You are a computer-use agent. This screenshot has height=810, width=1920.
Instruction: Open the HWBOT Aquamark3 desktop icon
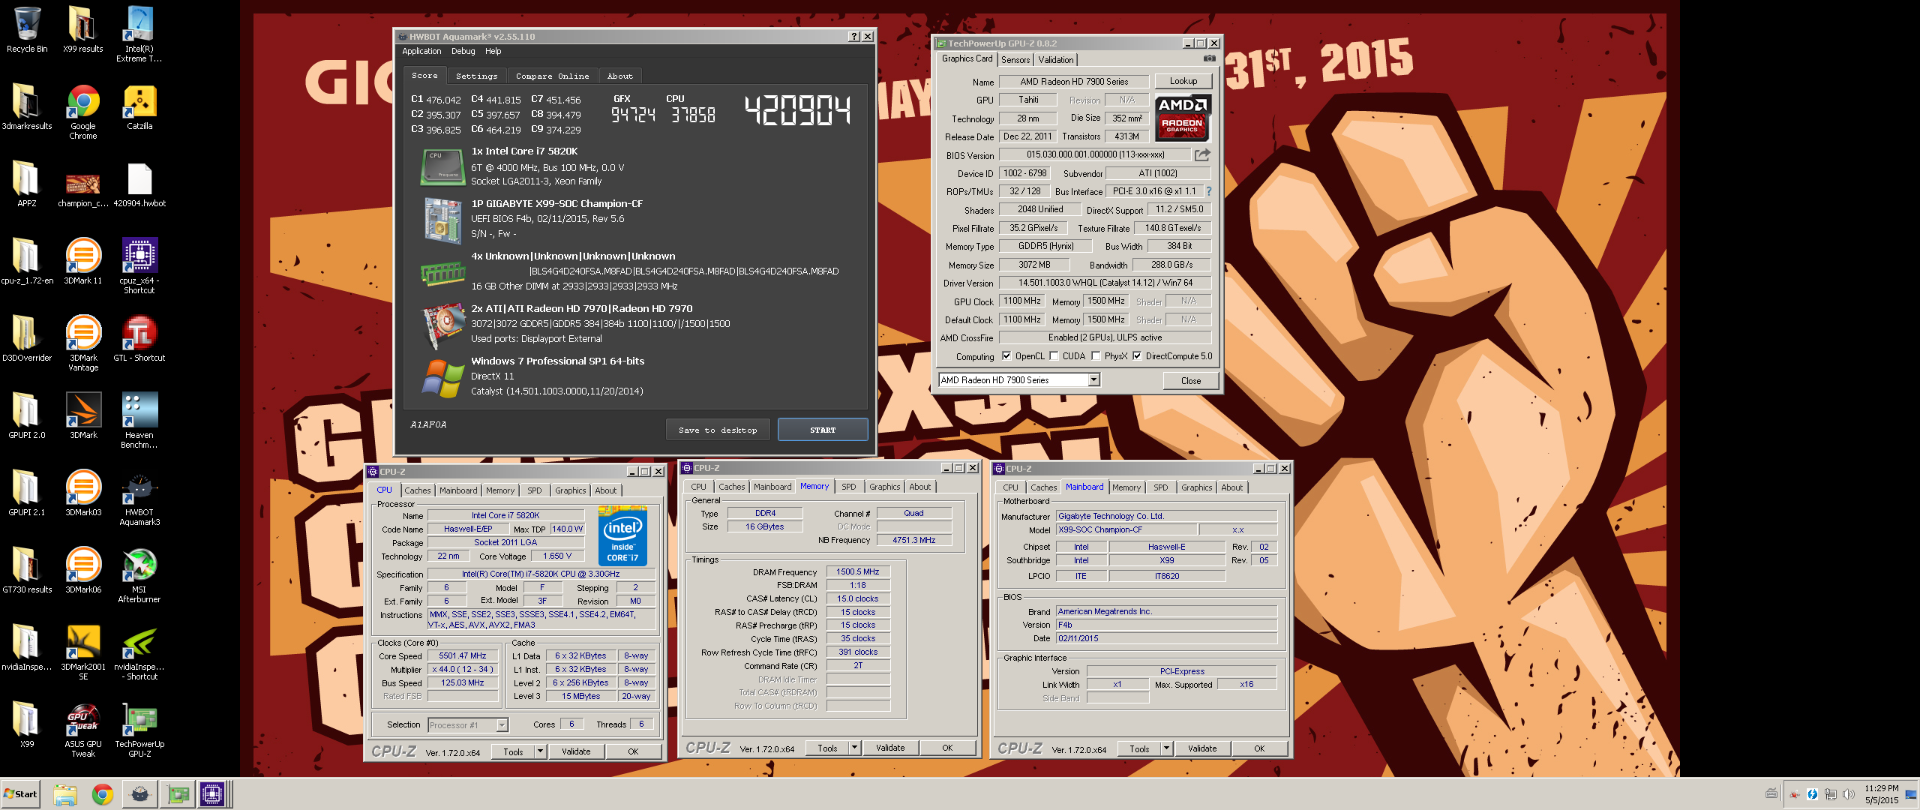click(x=139, y=497)
